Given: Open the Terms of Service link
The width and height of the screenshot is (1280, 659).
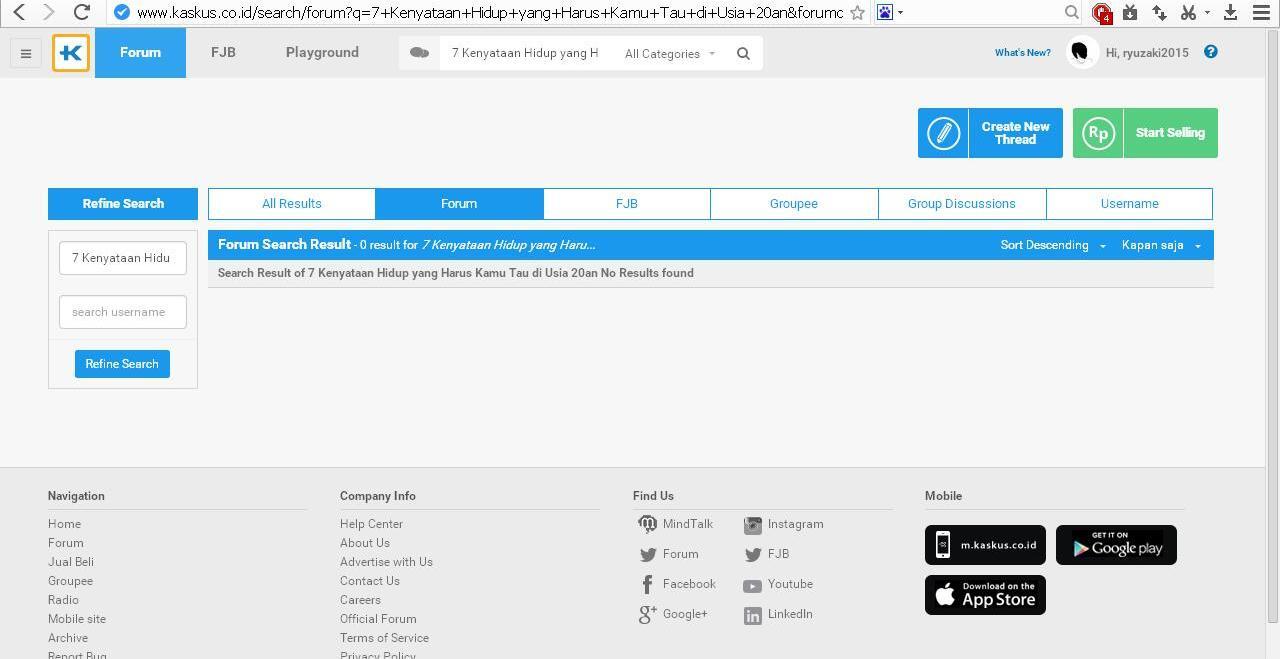Looking at the screenshot, I should click(384, 638).
